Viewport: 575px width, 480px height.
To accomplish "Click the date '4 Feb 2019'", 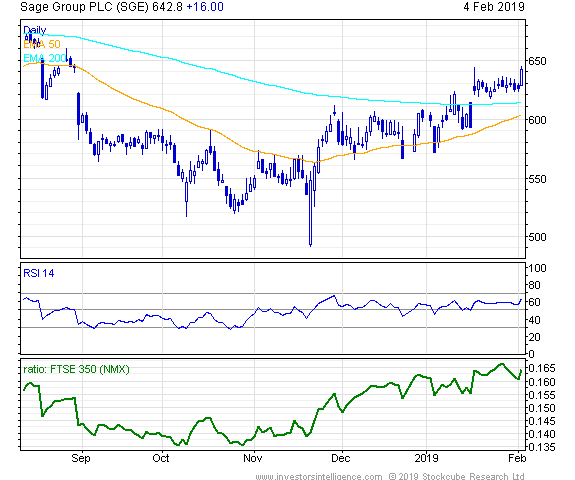I will (x=494, y=7).
